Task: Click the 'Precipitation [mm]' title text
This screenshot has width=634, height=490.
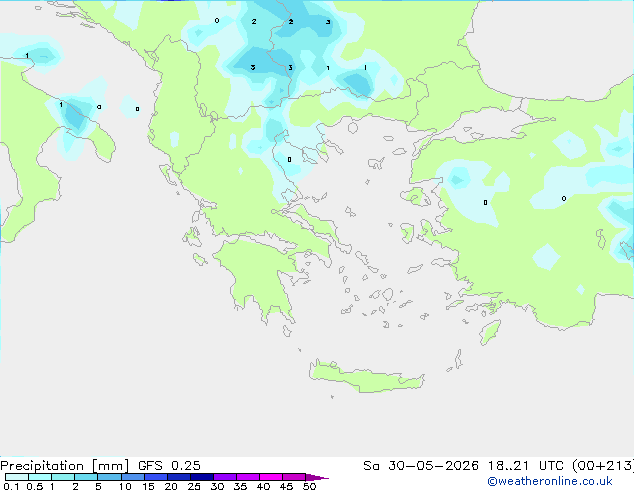Action: coord(65,466)
